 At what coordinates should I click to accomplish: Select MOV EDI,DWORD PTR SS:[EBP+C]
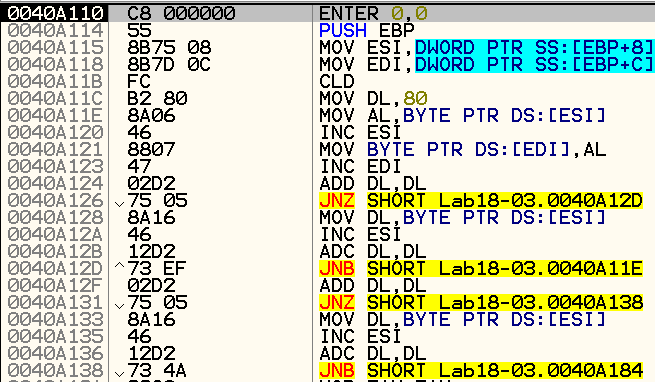coord(486,65)
